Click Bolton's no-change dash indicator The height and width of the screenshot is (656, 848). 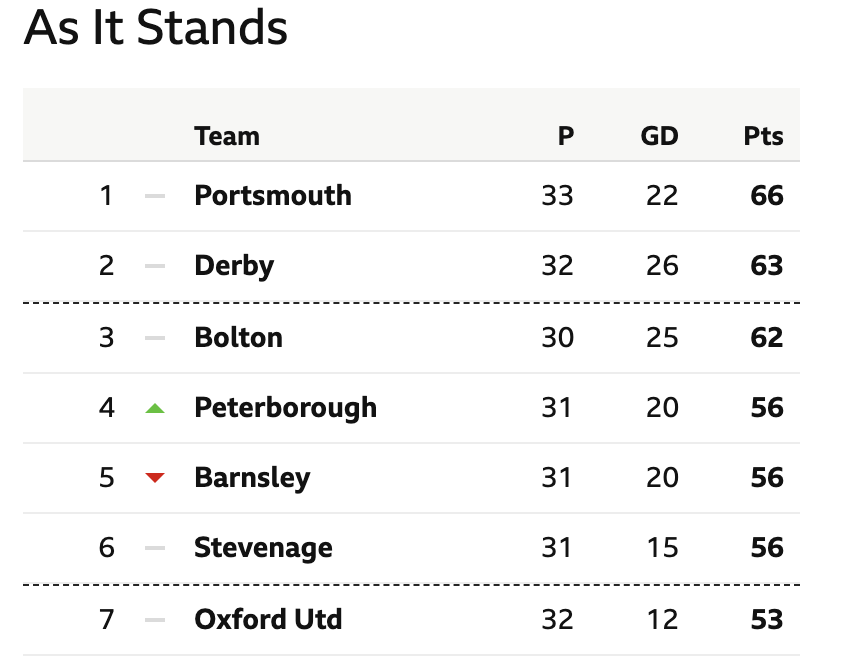point(155,338)
